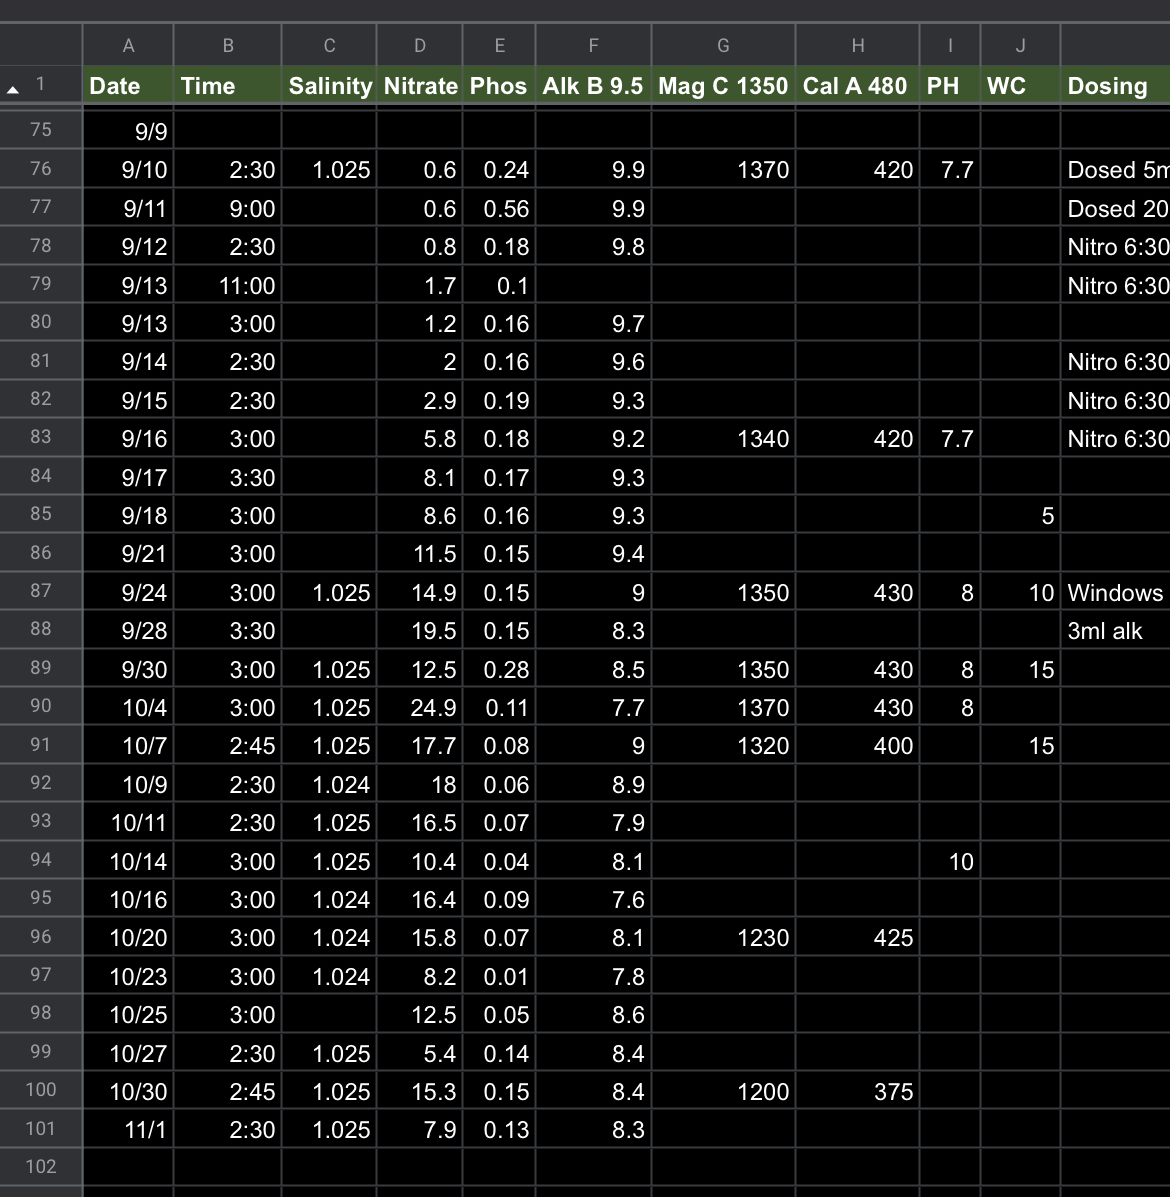Expand the hidden rows arrow beside row 1
This screenshot has height=1197, width=1170.
pos(13,89)
